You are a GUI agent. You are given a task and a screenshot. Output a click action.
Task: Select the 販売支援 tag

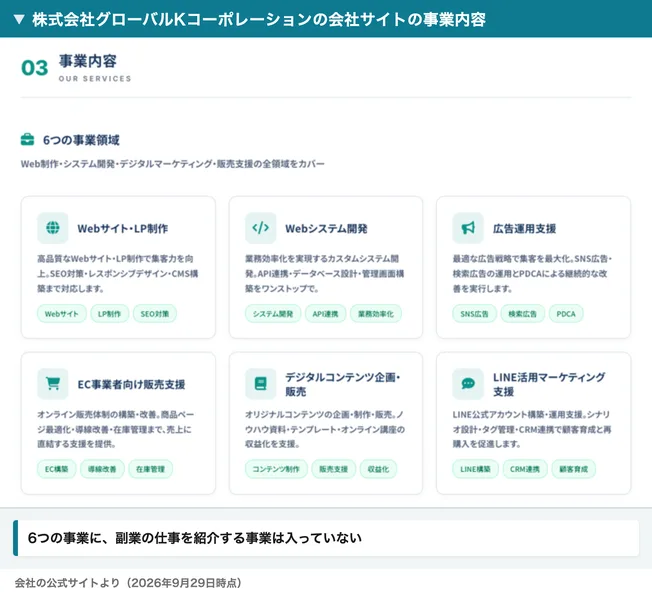point(333,469)
